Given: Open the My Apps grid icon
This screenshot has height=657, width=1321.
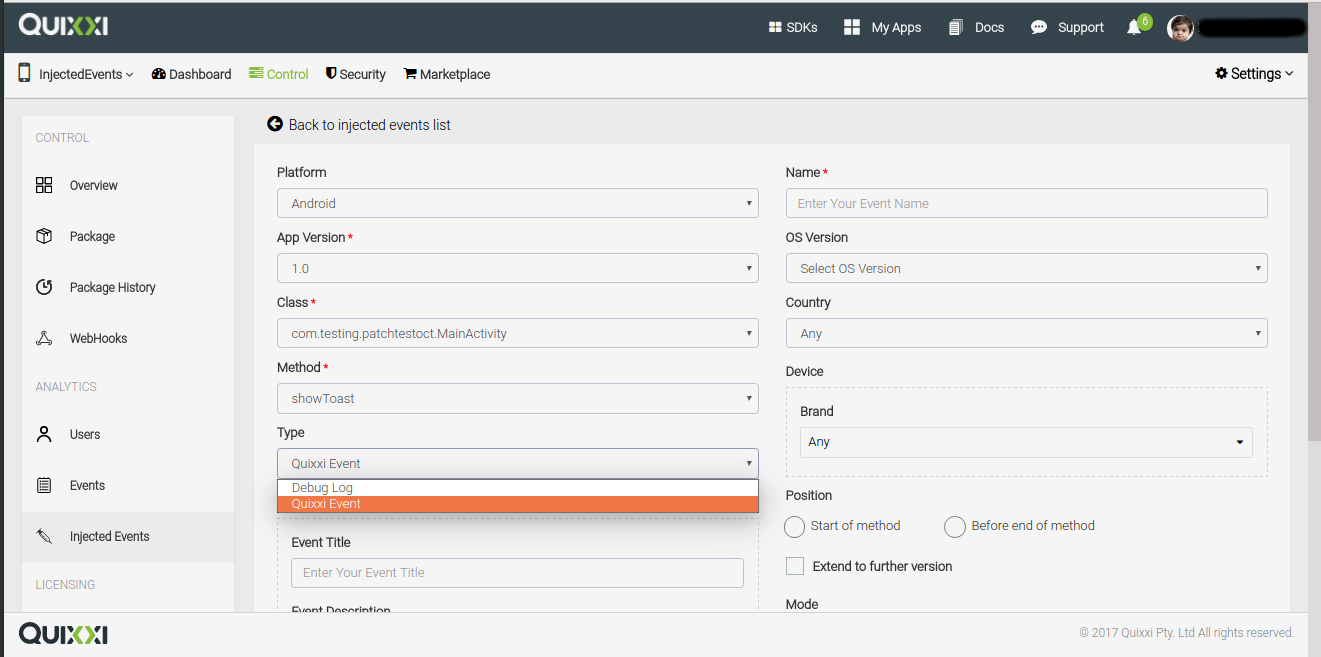Looking at the screenshot, I should [852, 27].
